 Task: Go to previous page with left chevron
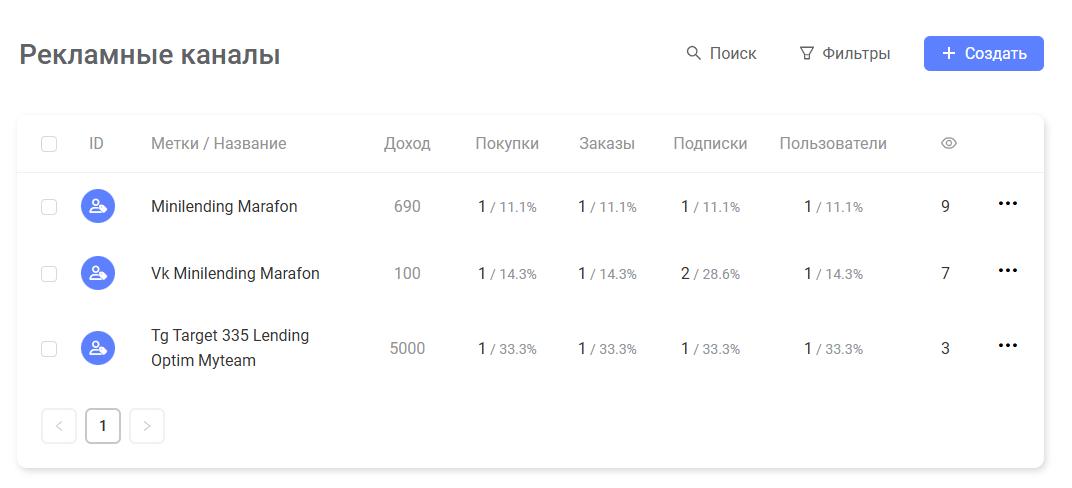[59, 426]
